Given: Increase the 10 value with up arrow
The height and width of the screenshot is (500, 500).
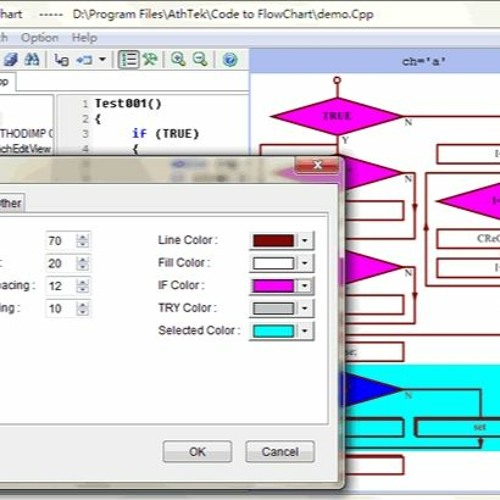Looking at the screenshot, I should (x=82, y=305).
